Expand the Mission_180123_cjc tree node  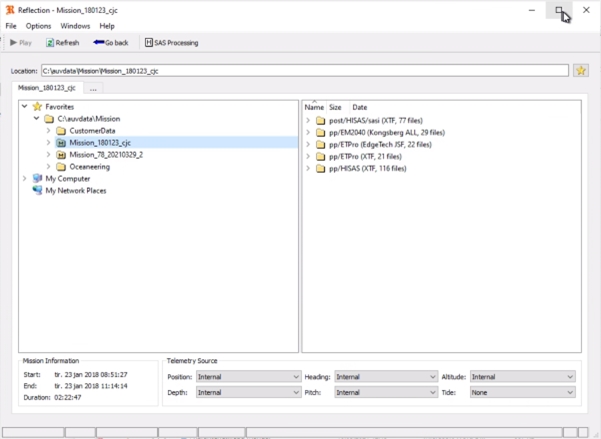click(x=48, y=143)
